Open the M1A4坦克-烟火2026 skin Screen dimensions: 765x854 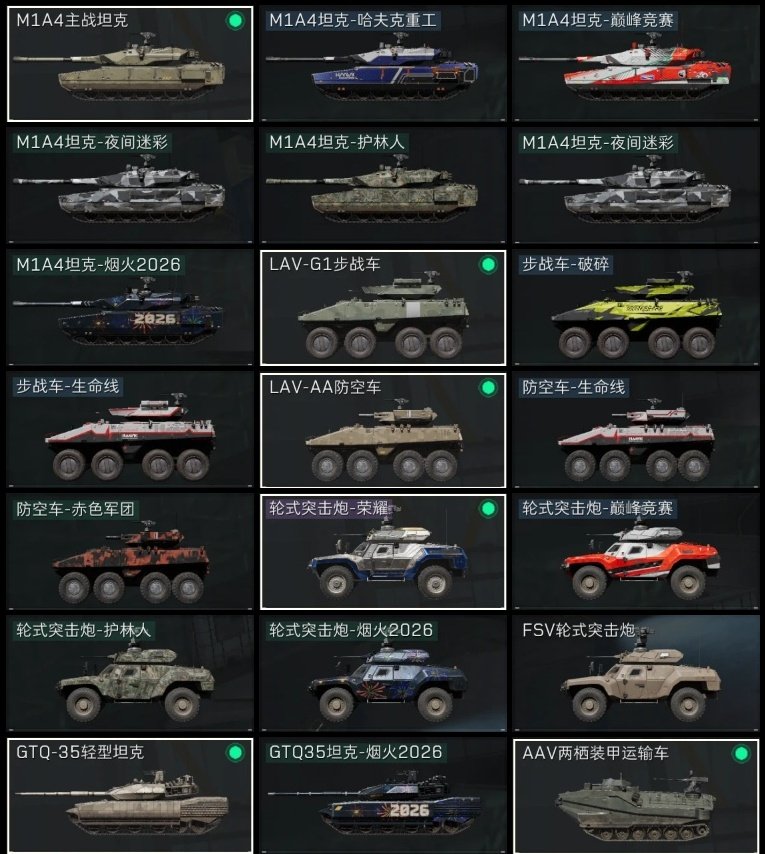pyautogui.click(x=130, y=308)
